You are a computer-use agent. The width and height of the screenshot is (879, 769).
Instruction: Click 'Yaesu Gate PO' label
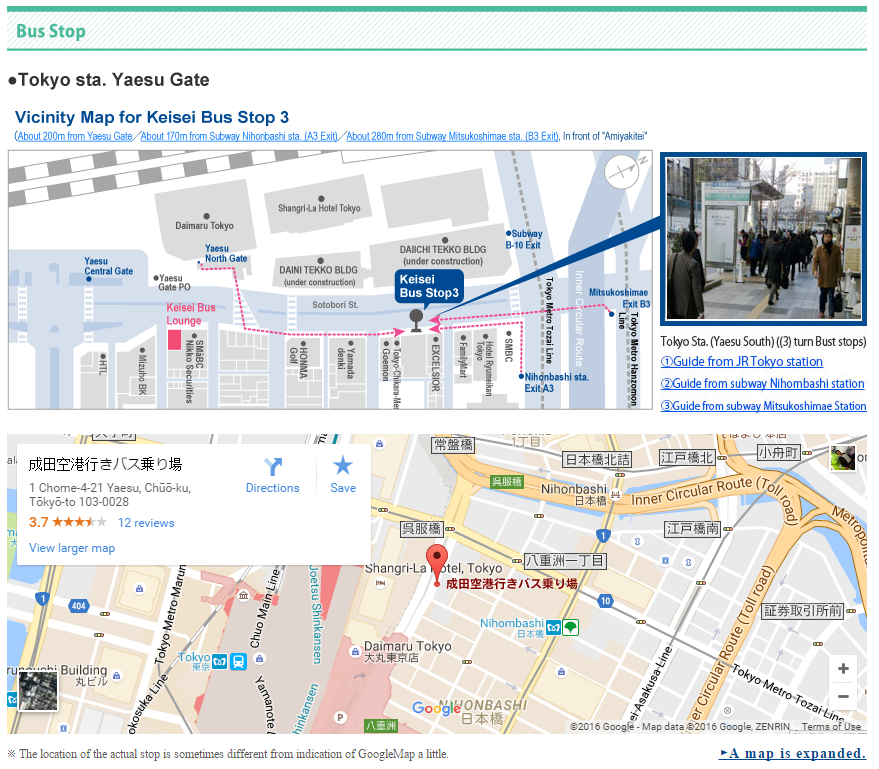click(x=174, y=282)
